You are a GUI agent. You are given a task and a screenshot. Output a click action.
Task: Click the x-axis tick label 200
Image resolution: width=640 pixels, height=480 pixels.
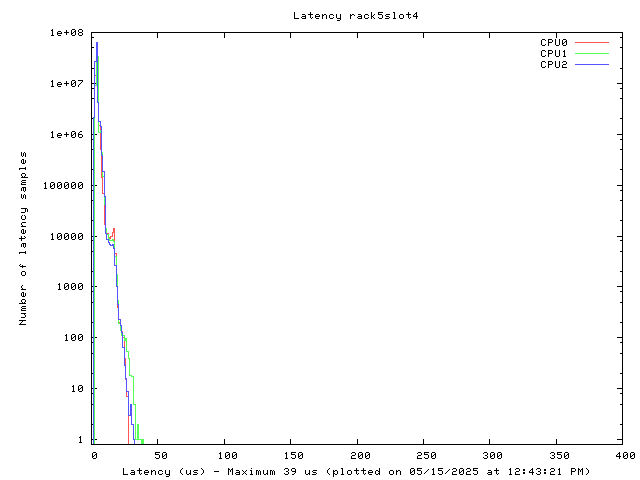click(360, 456)
